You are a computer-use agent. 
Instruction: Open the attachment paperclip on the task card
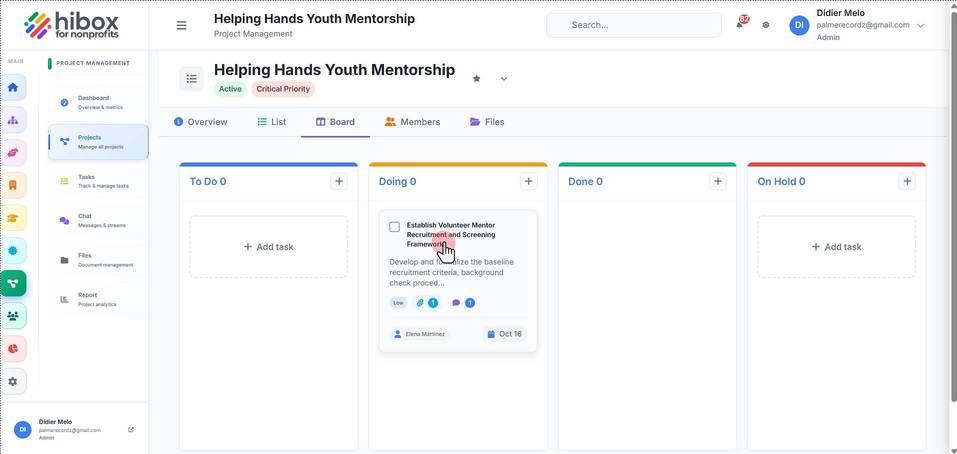tap(420, 303)
